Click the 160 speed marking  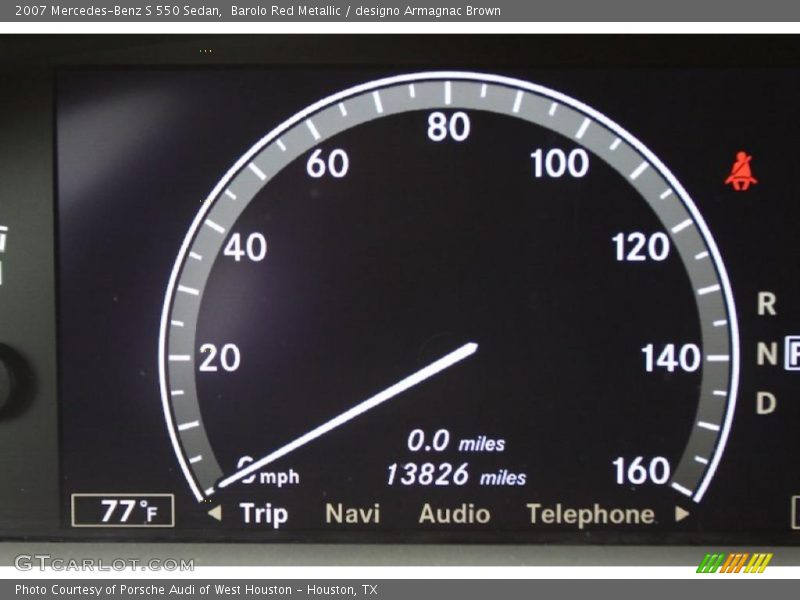point(641,470)
